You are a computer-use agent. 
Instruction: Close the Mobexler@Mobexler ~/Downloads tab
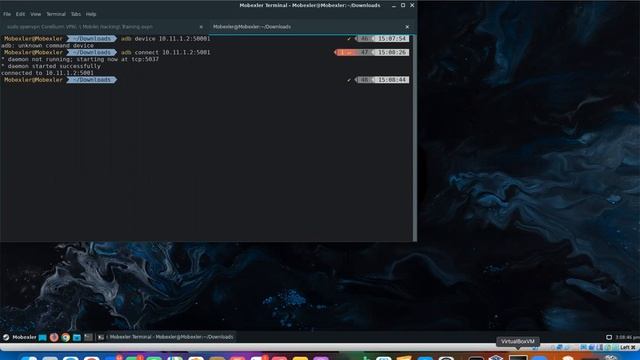click(x=407, y=27)
